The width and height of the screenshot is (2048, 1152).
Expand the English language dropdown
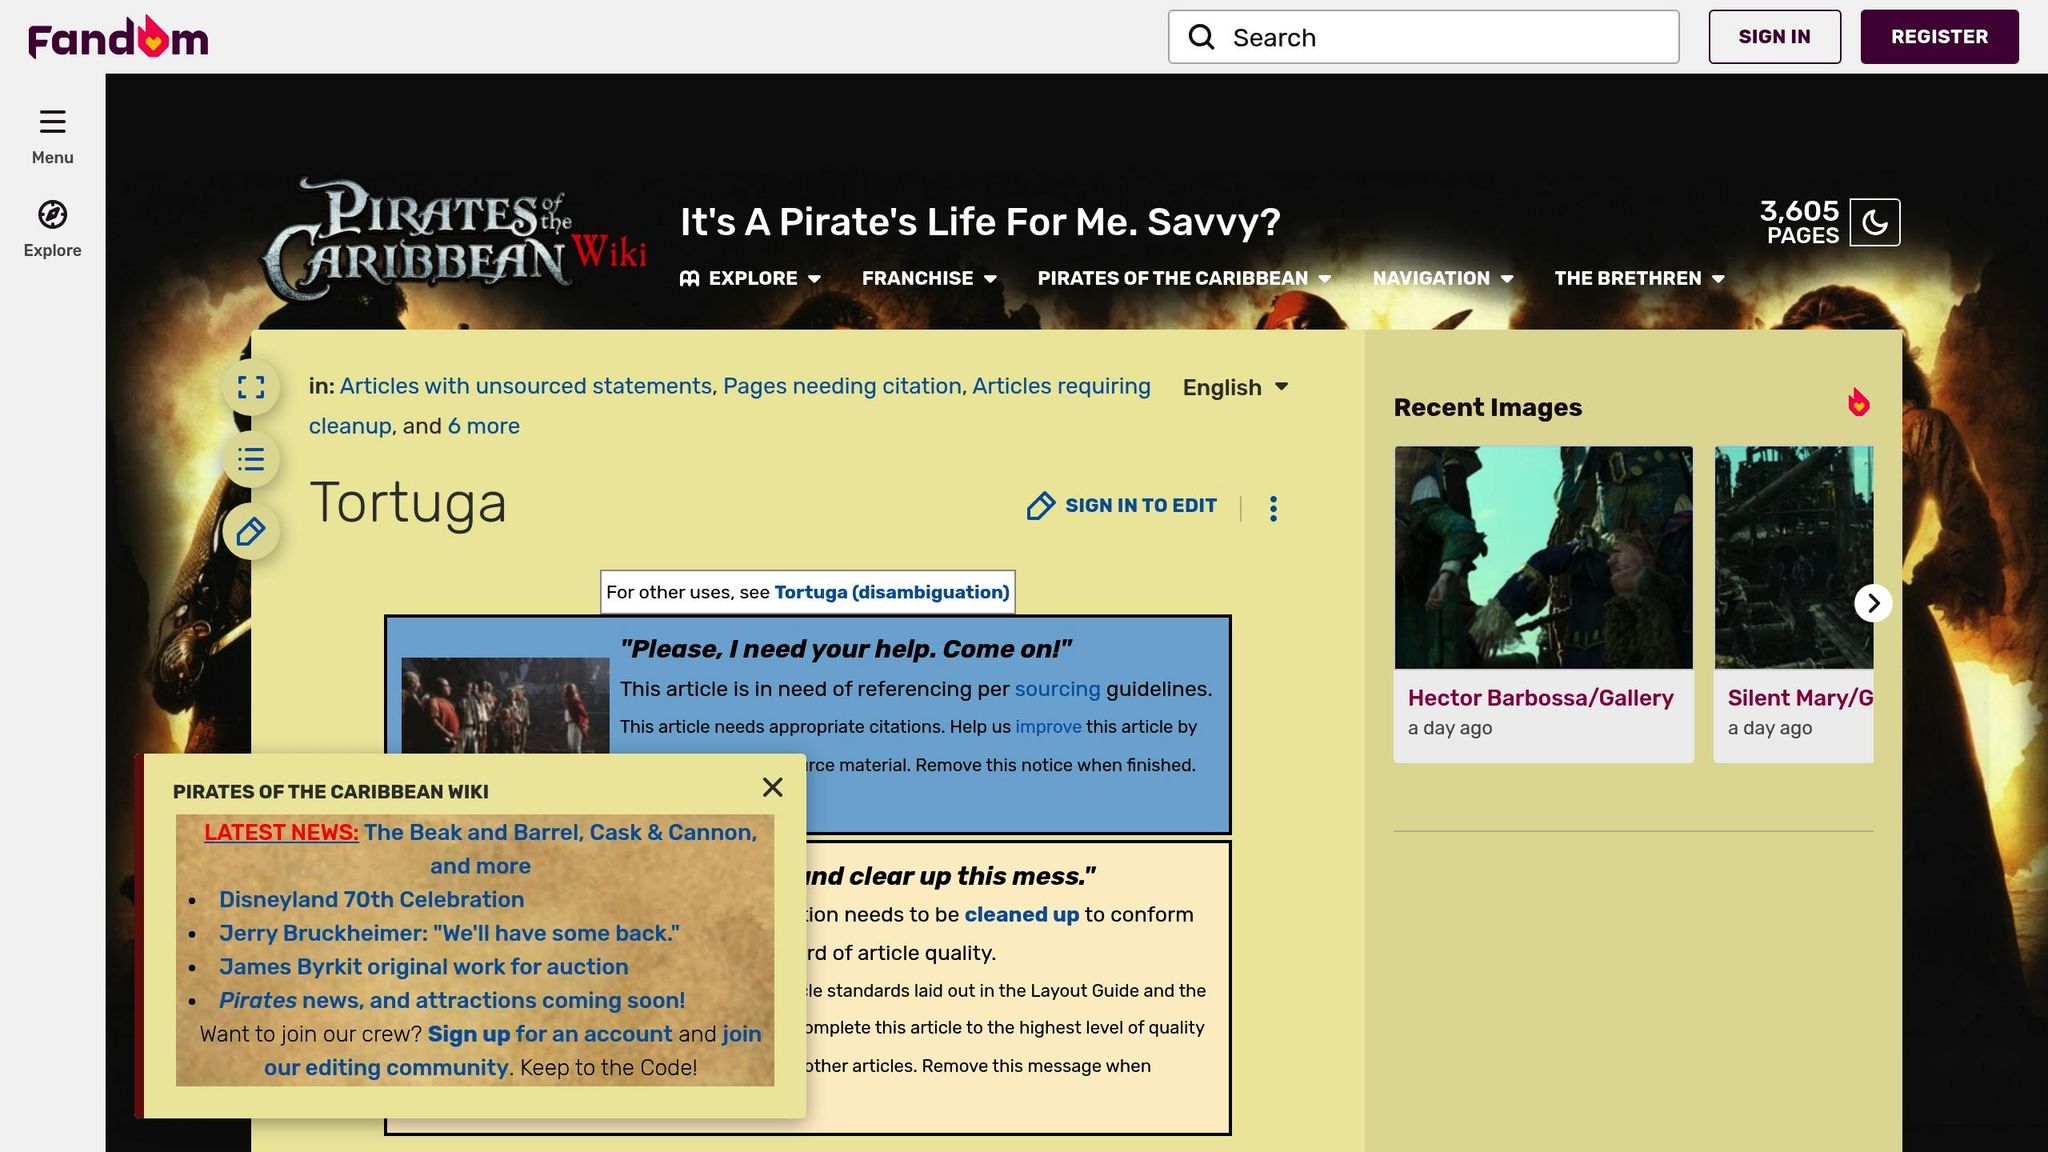1236,387
